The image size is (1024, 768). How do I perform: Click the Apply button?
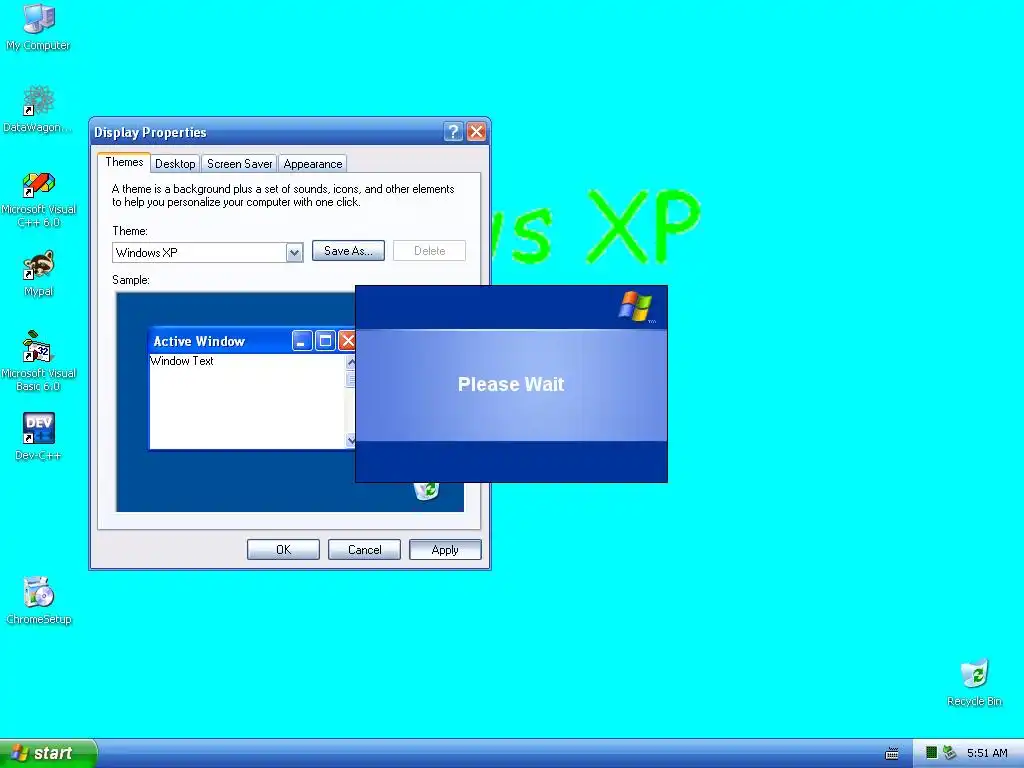(445, 550)
